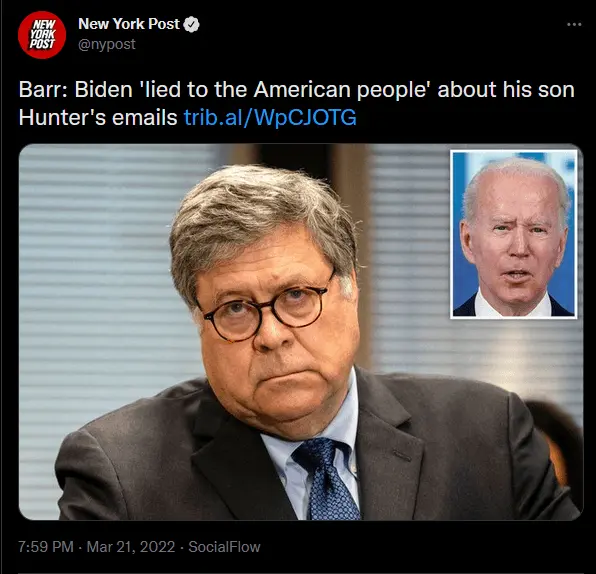The width and height of the screenshot is (596, 574).
Task: Click the 7:59 PM timestamp
Action: point(46,547)
